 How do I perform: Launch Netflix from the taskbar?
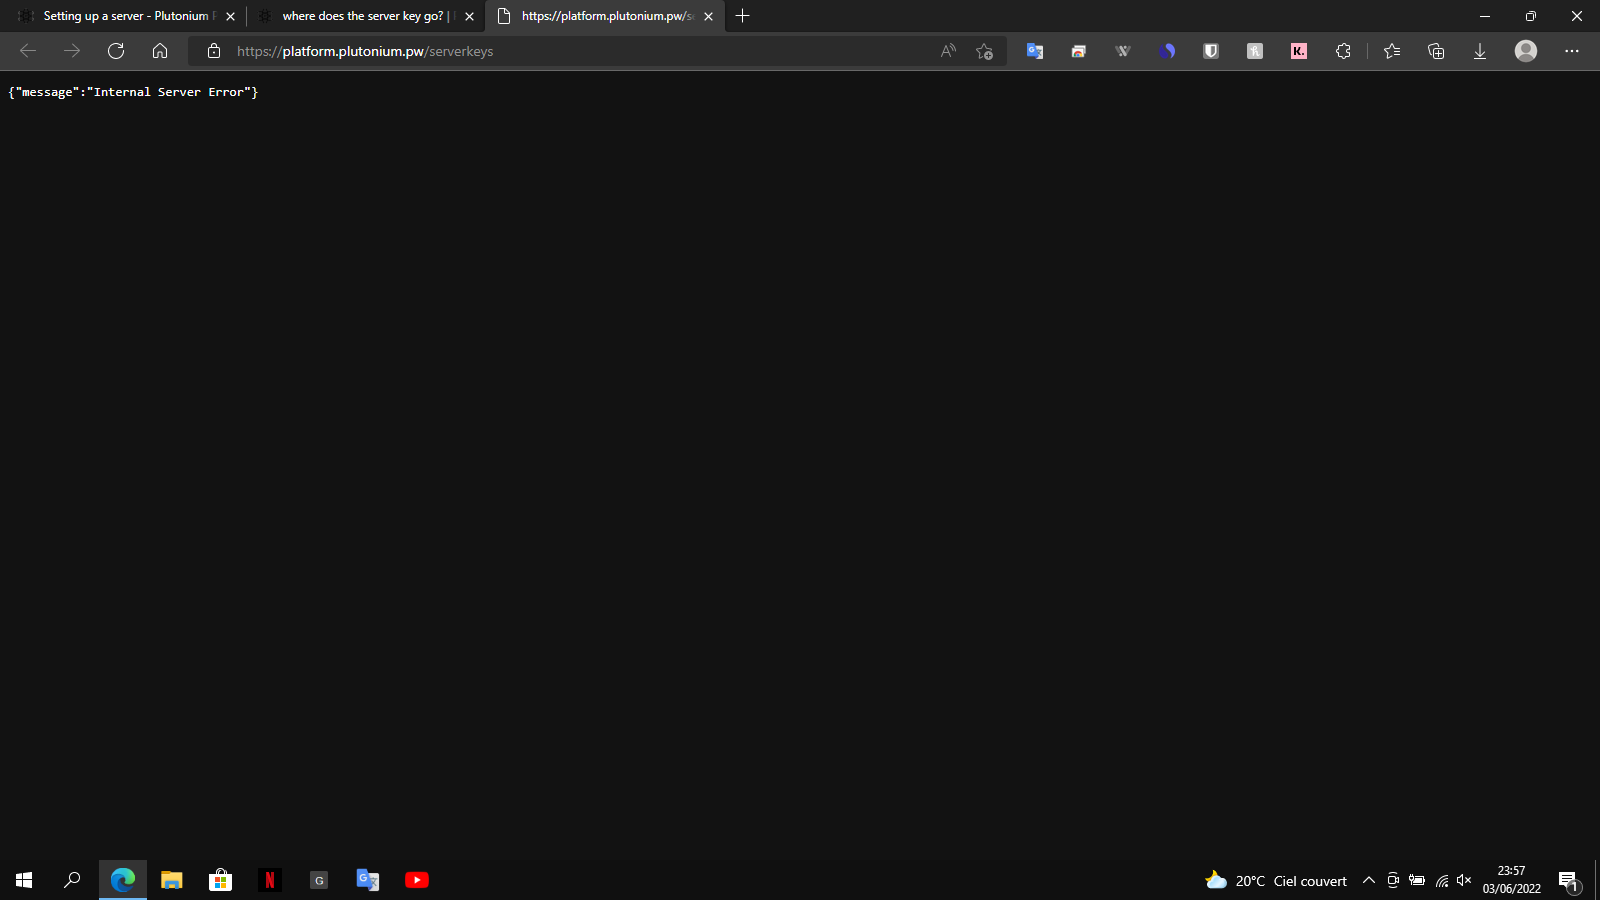click(x=269, y=880)
